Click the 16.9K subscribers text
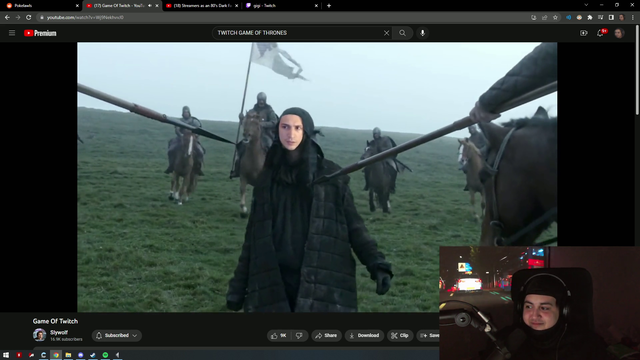 coord(66,339)
